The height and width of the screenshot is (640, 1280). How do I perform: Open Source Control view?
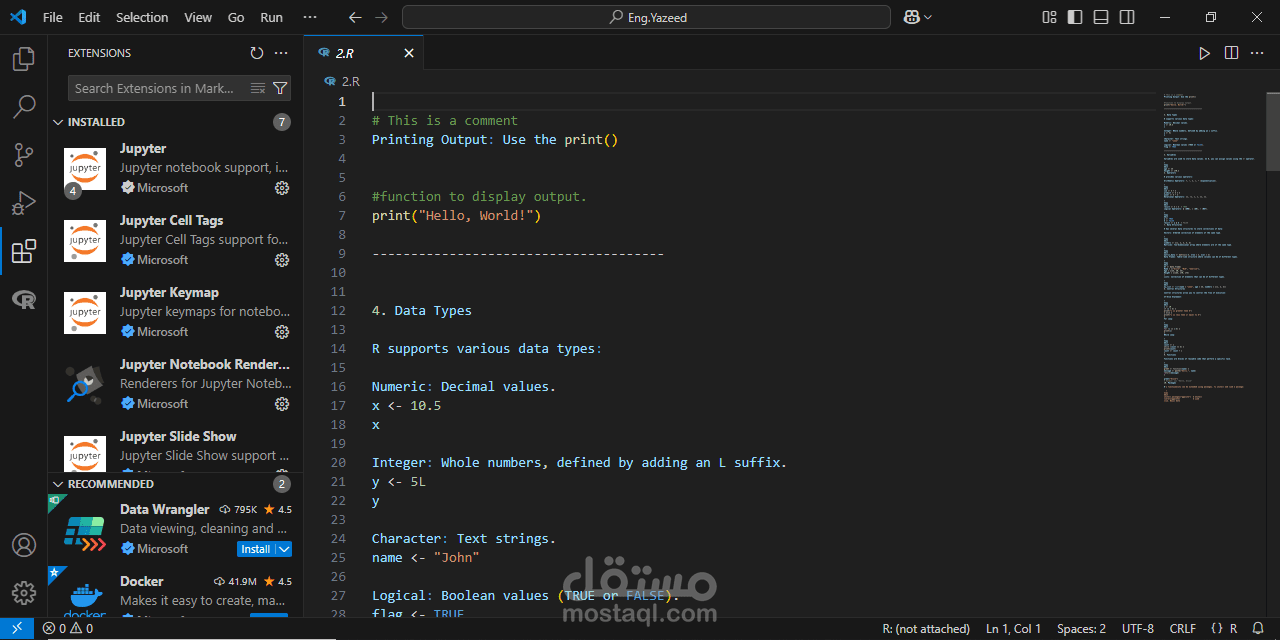click(24, 155)
